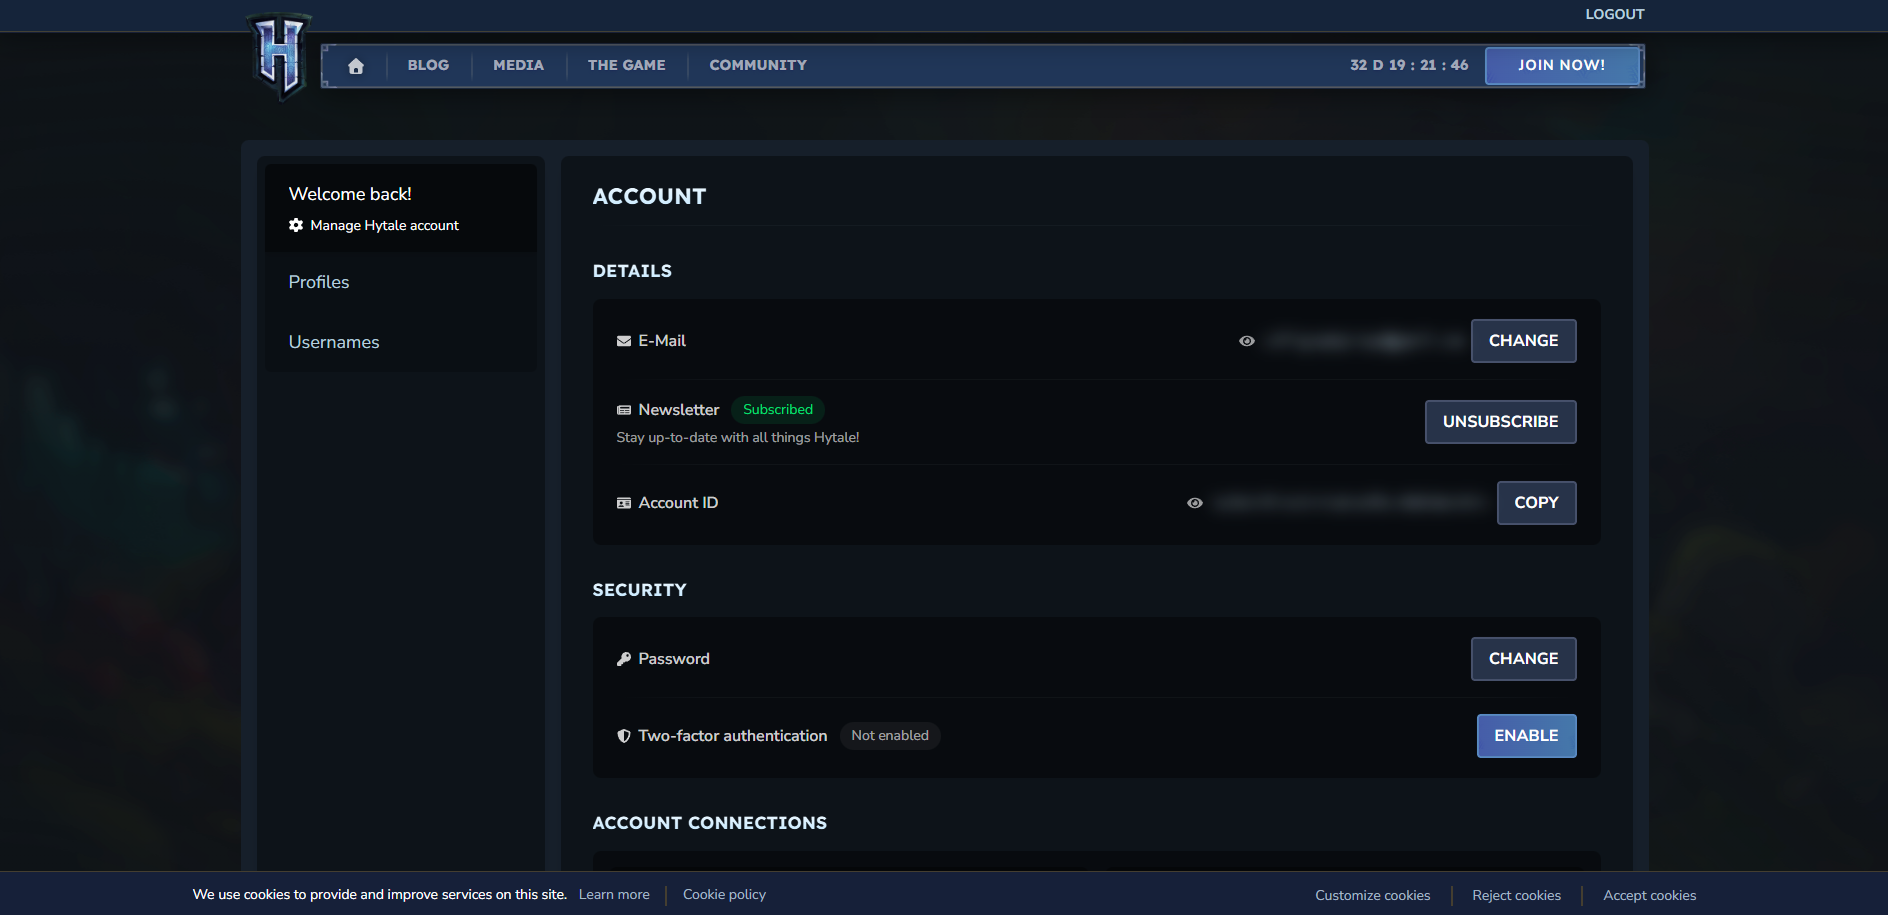Accept cookies in the banner
Viewport: 1888px width, 915px height.
pyautogui.click(x=1649, y=895)
